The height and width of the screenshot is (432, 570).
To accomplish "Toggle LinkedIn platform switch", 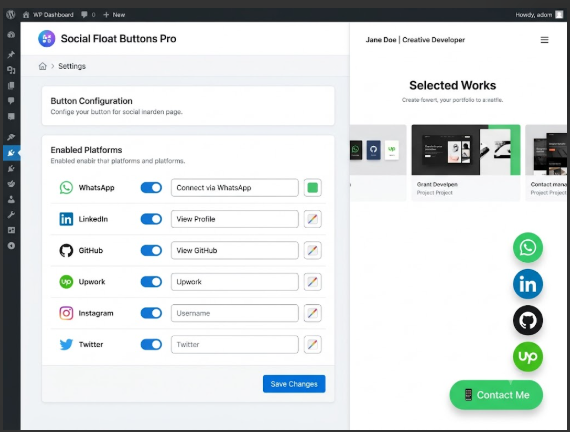I will coord(151,219).
